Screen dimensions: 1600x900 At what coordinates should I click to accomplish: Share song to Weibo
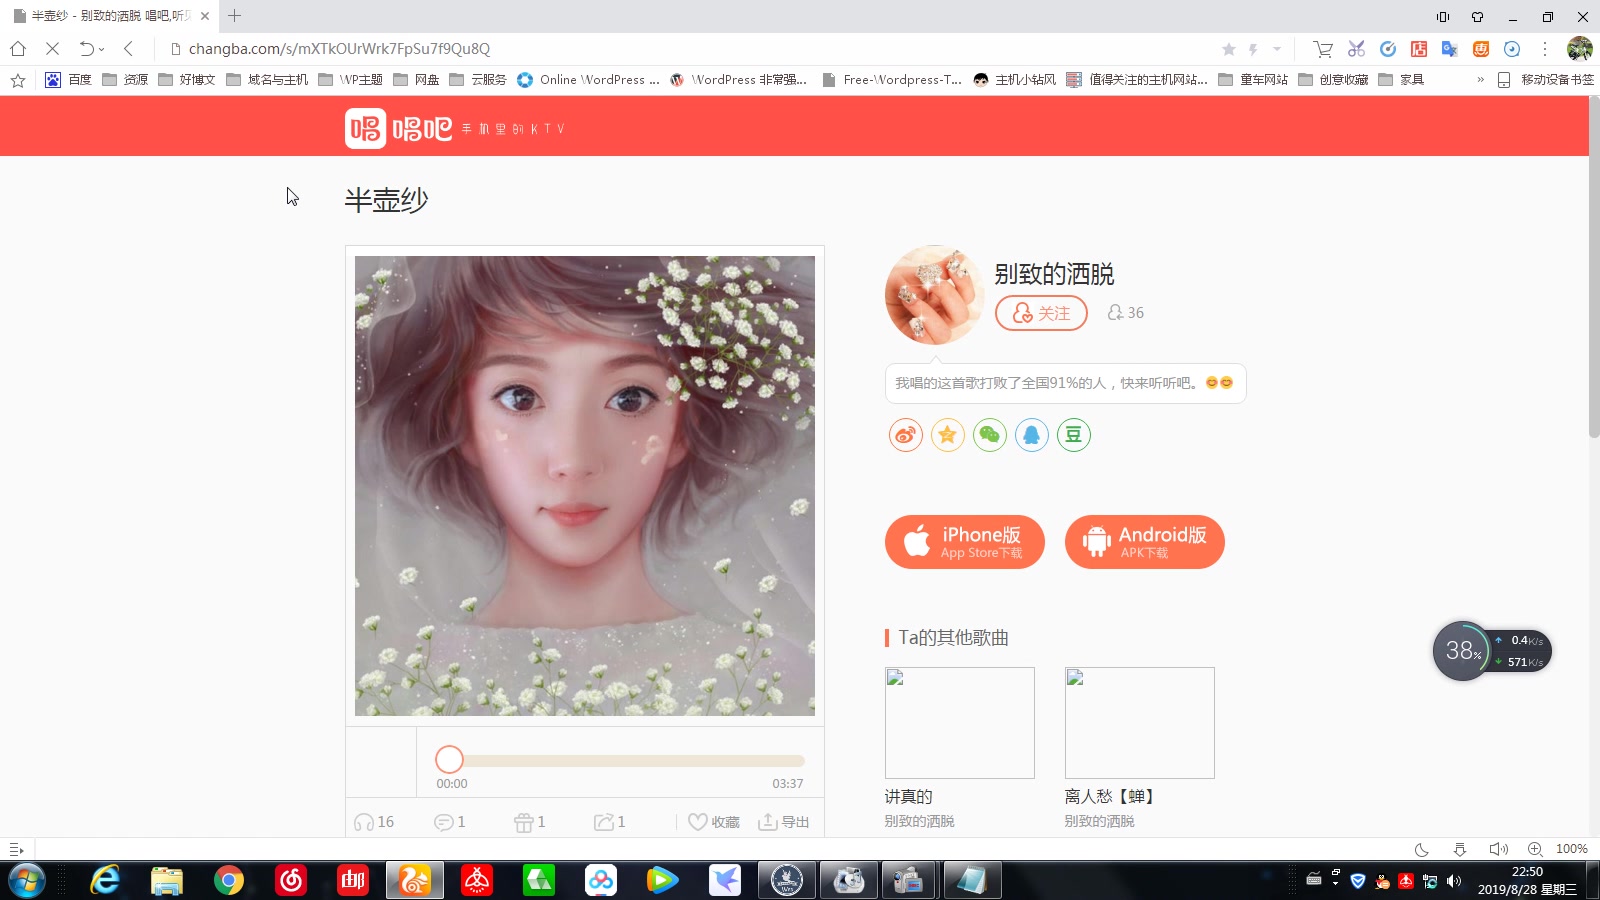(906, 435)
